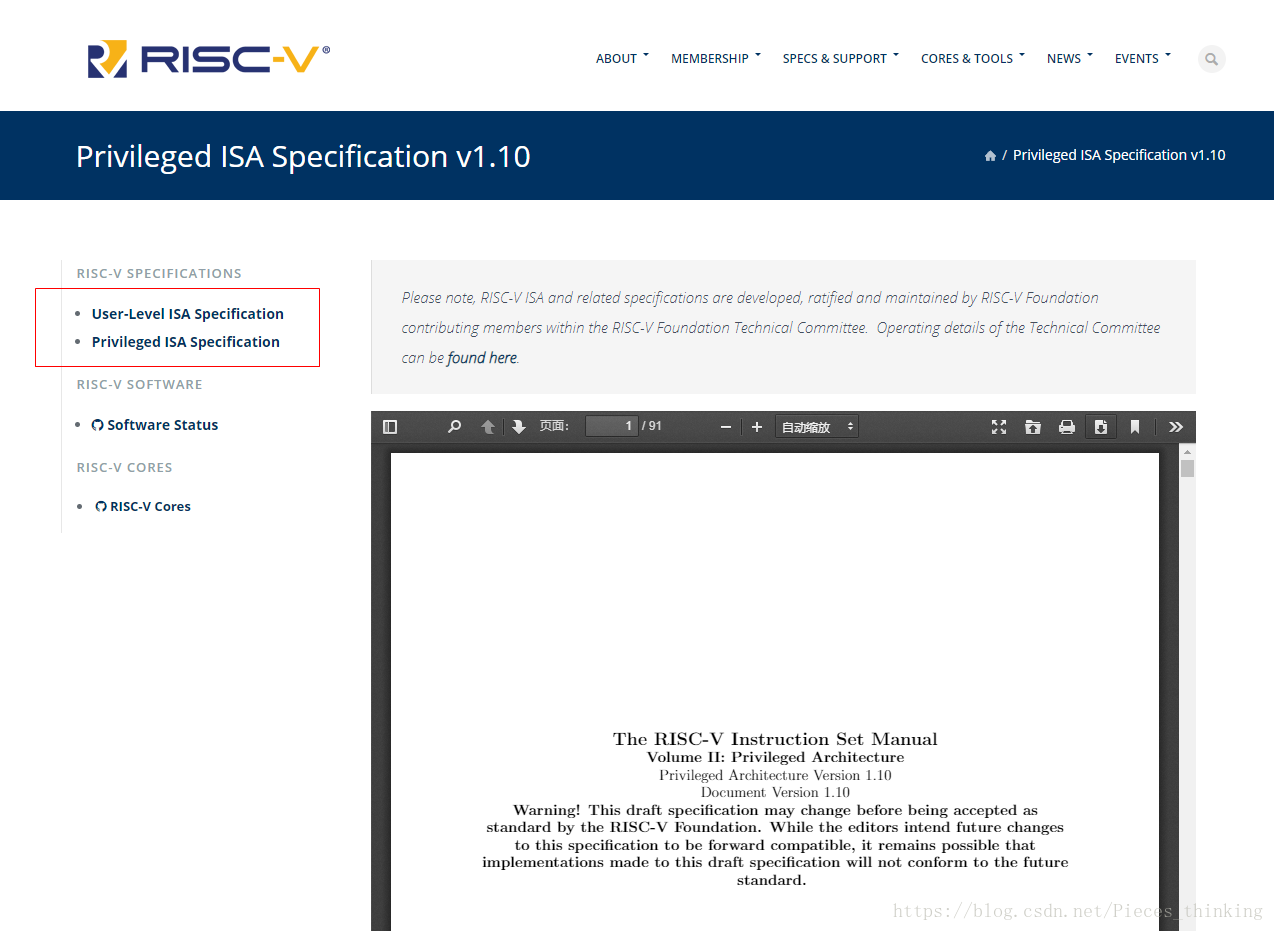Open the Software Status link
Screen dimensions: 1274x931
click(x=155, y=425)
